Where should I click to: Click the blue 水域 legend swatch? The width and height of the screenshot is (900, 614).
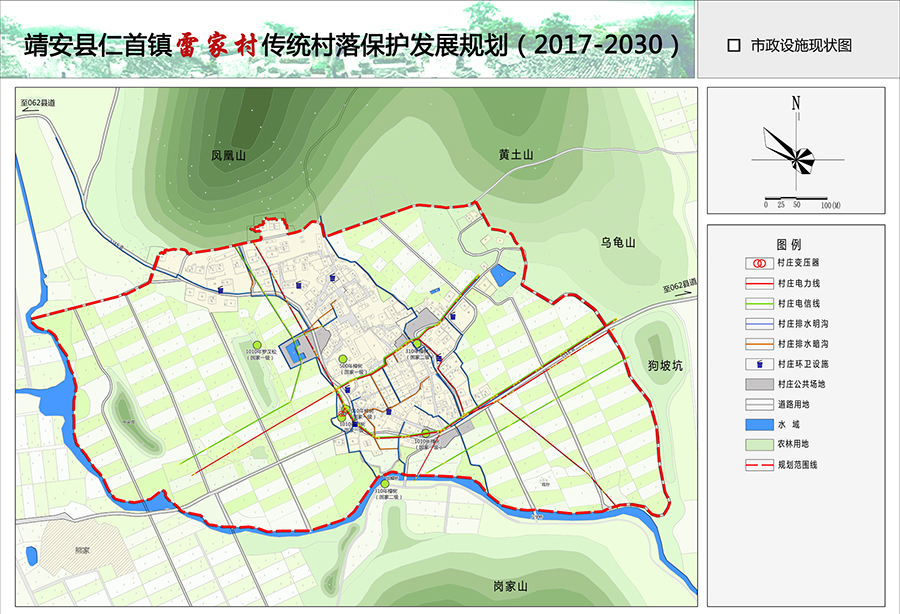click(759, 425)
